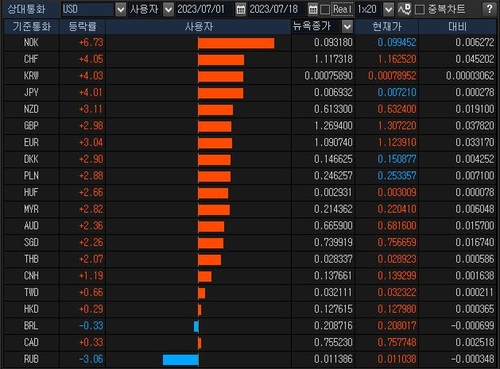
Task: Enable the Real checkbox
Action: tap(325, 10)
